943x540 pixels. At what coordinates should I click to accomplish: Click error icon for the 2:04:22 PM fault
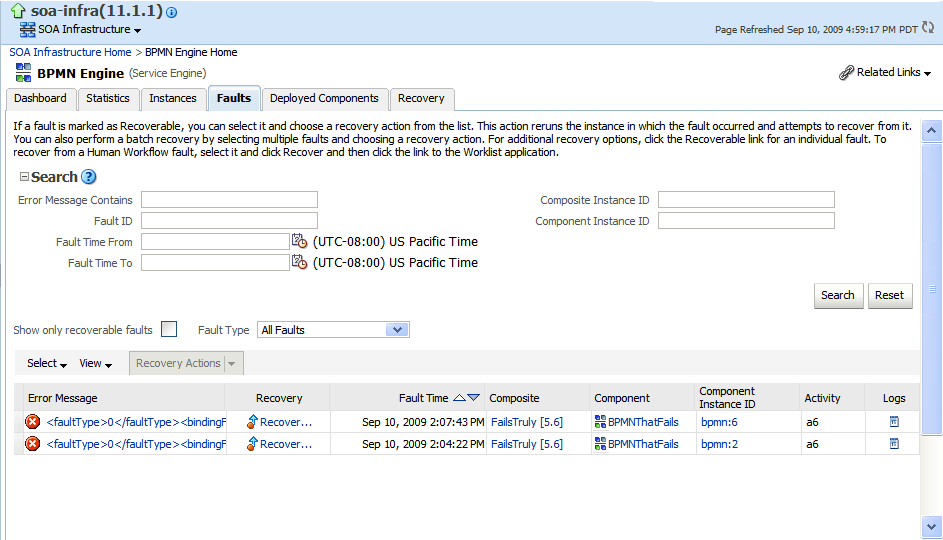click(32, 444)
